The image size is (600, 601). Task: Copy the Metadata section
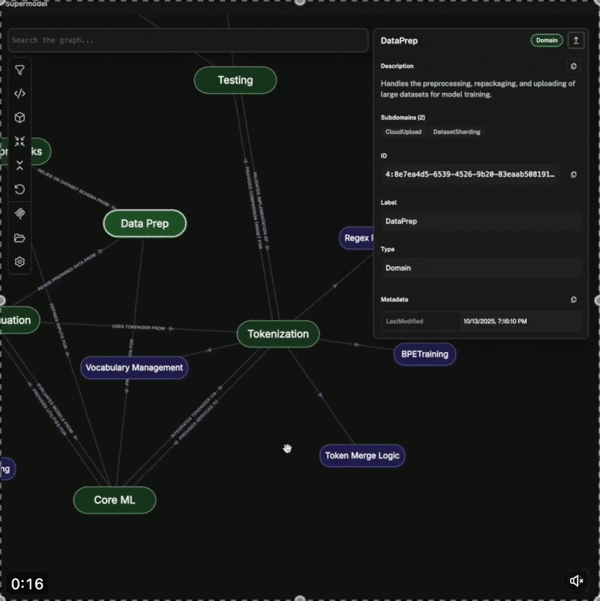click(573, 299)
